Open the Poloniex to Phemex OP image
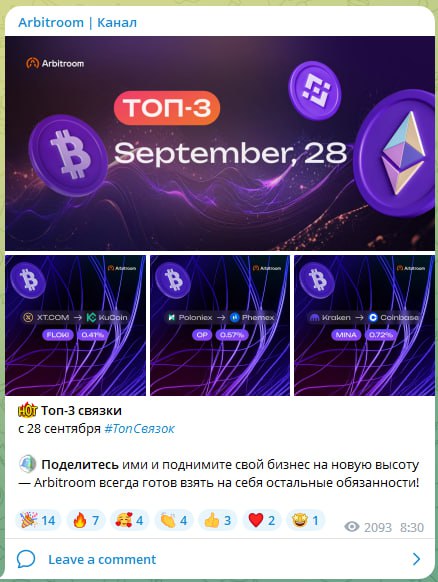 point(220,325)
